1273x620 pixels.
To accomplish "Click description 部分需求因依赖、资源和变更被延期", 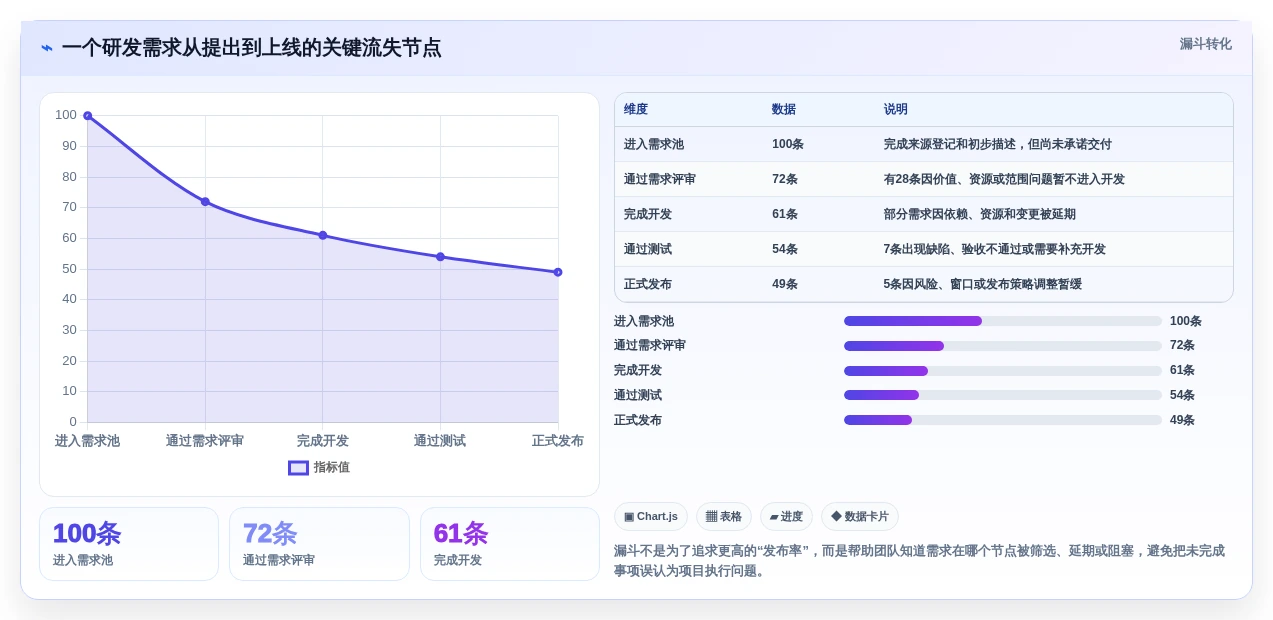I will pyautogui.click(x=980, y=214).
